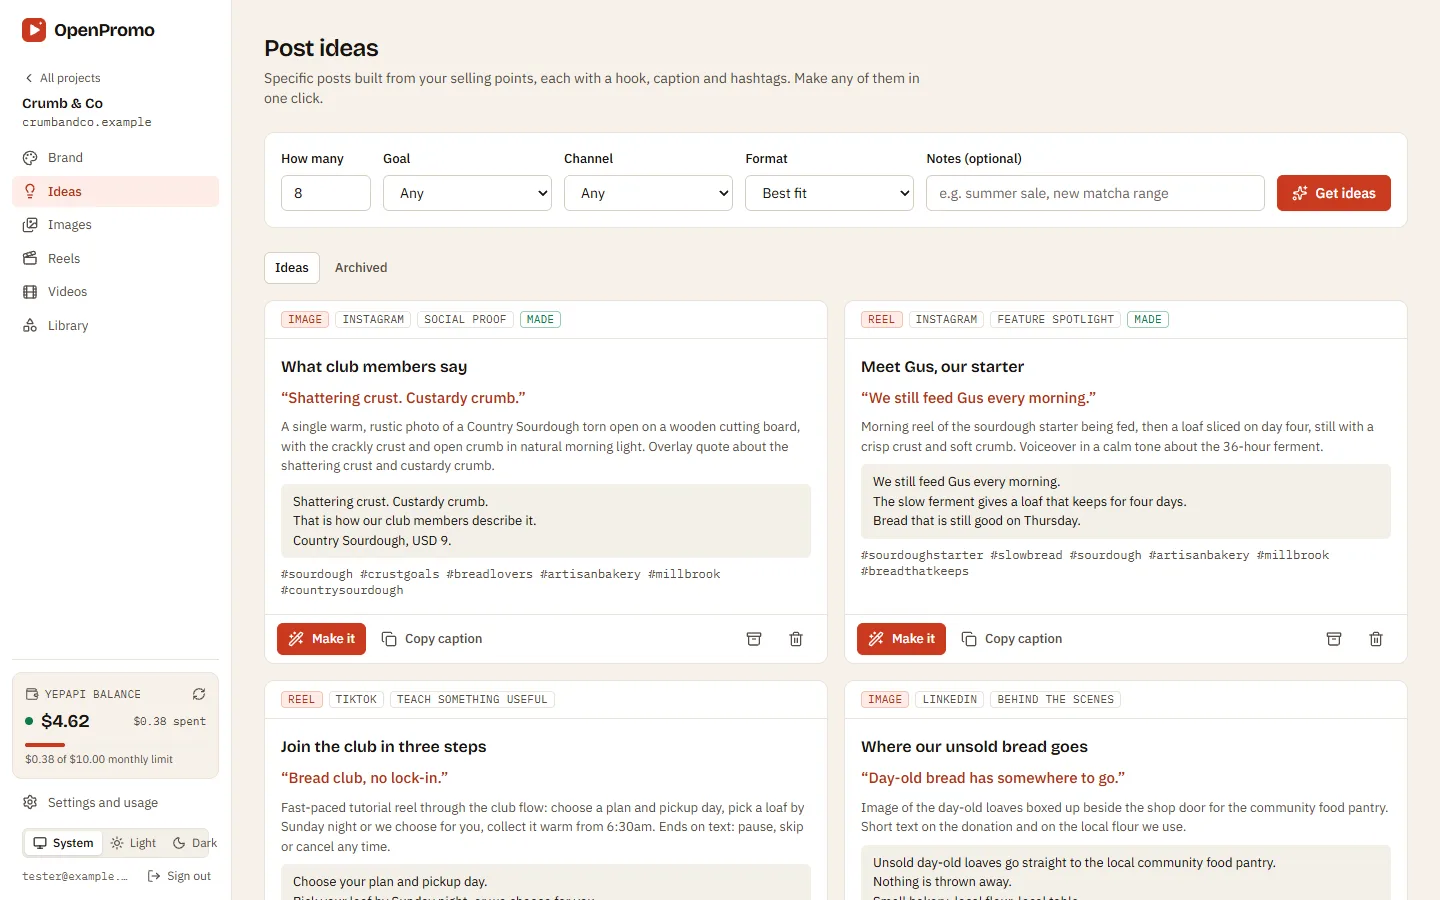Screen dimensions: 1440x900
Task: Delete the What club members say idea
Action: 796,639
